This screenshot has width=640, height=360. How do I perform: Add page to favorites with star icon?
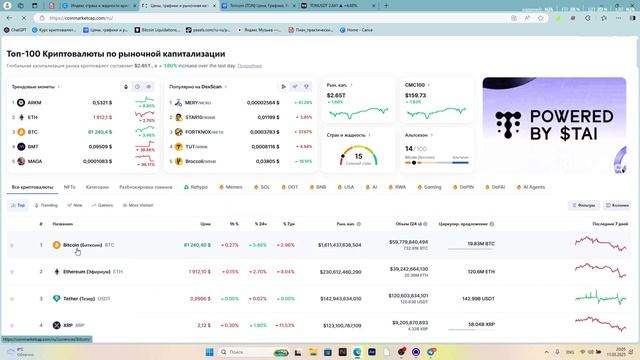[x=541, y=18]
